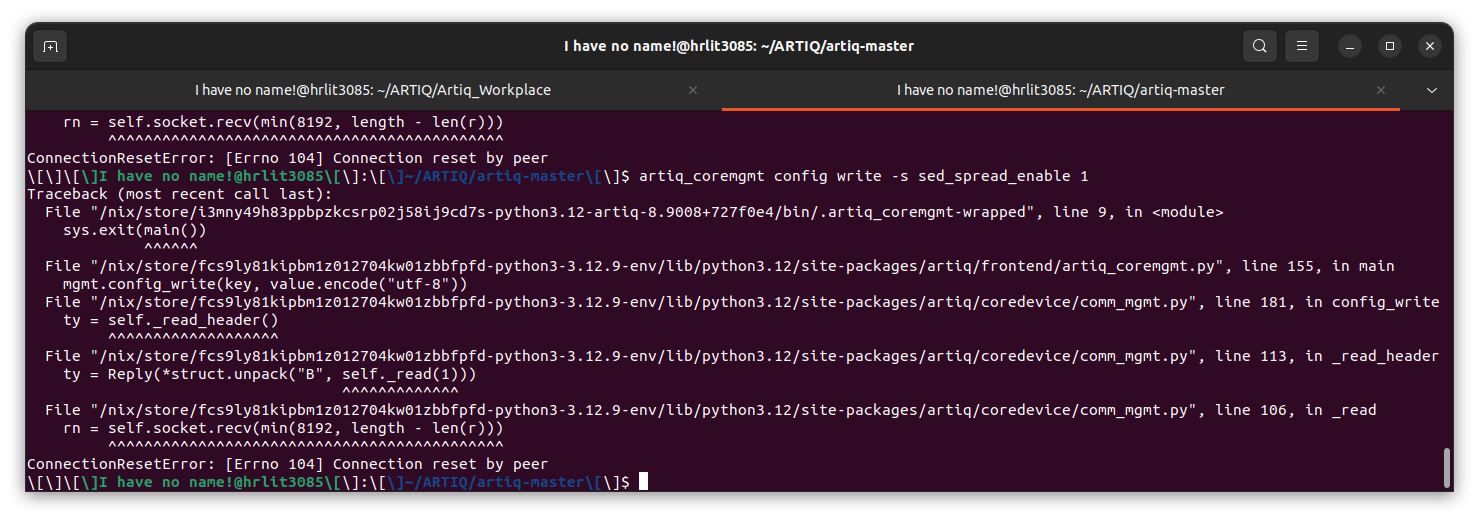Click 'Traceback (most recent call last):' text
The image size is (1479, 520).
(179, 194)
